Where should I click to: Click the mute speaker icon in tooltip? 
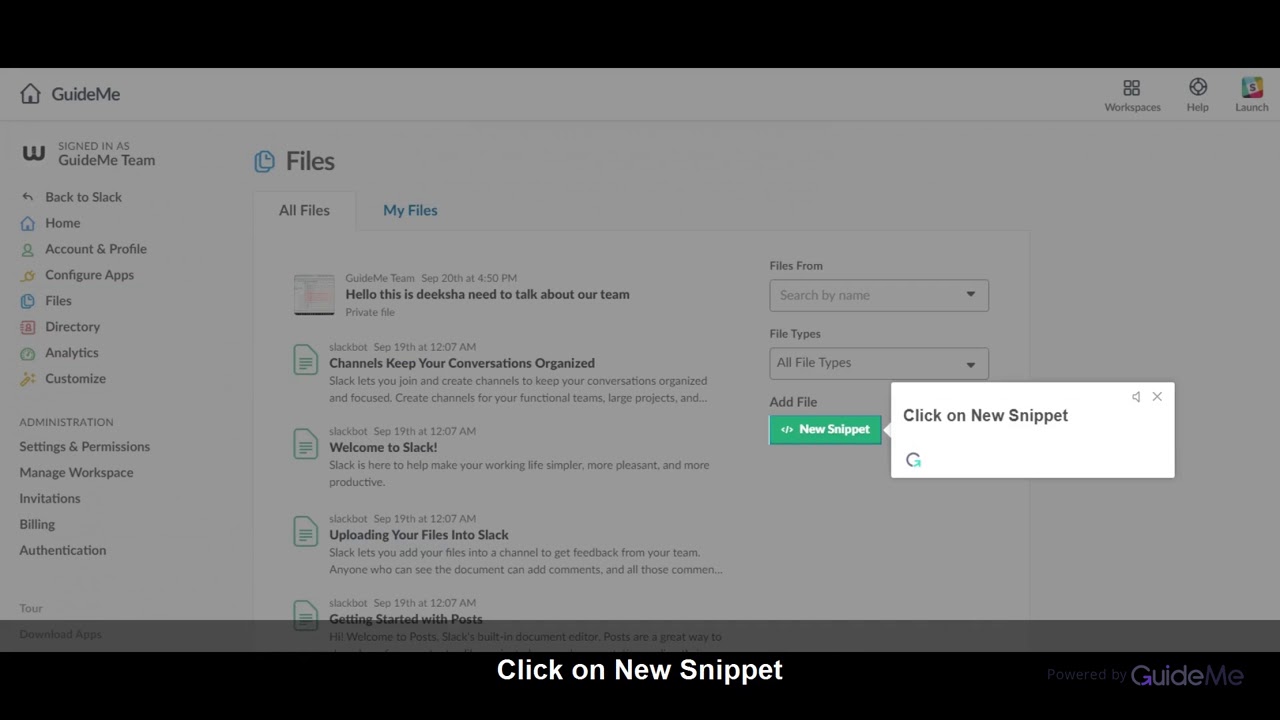pos(1136,397)
